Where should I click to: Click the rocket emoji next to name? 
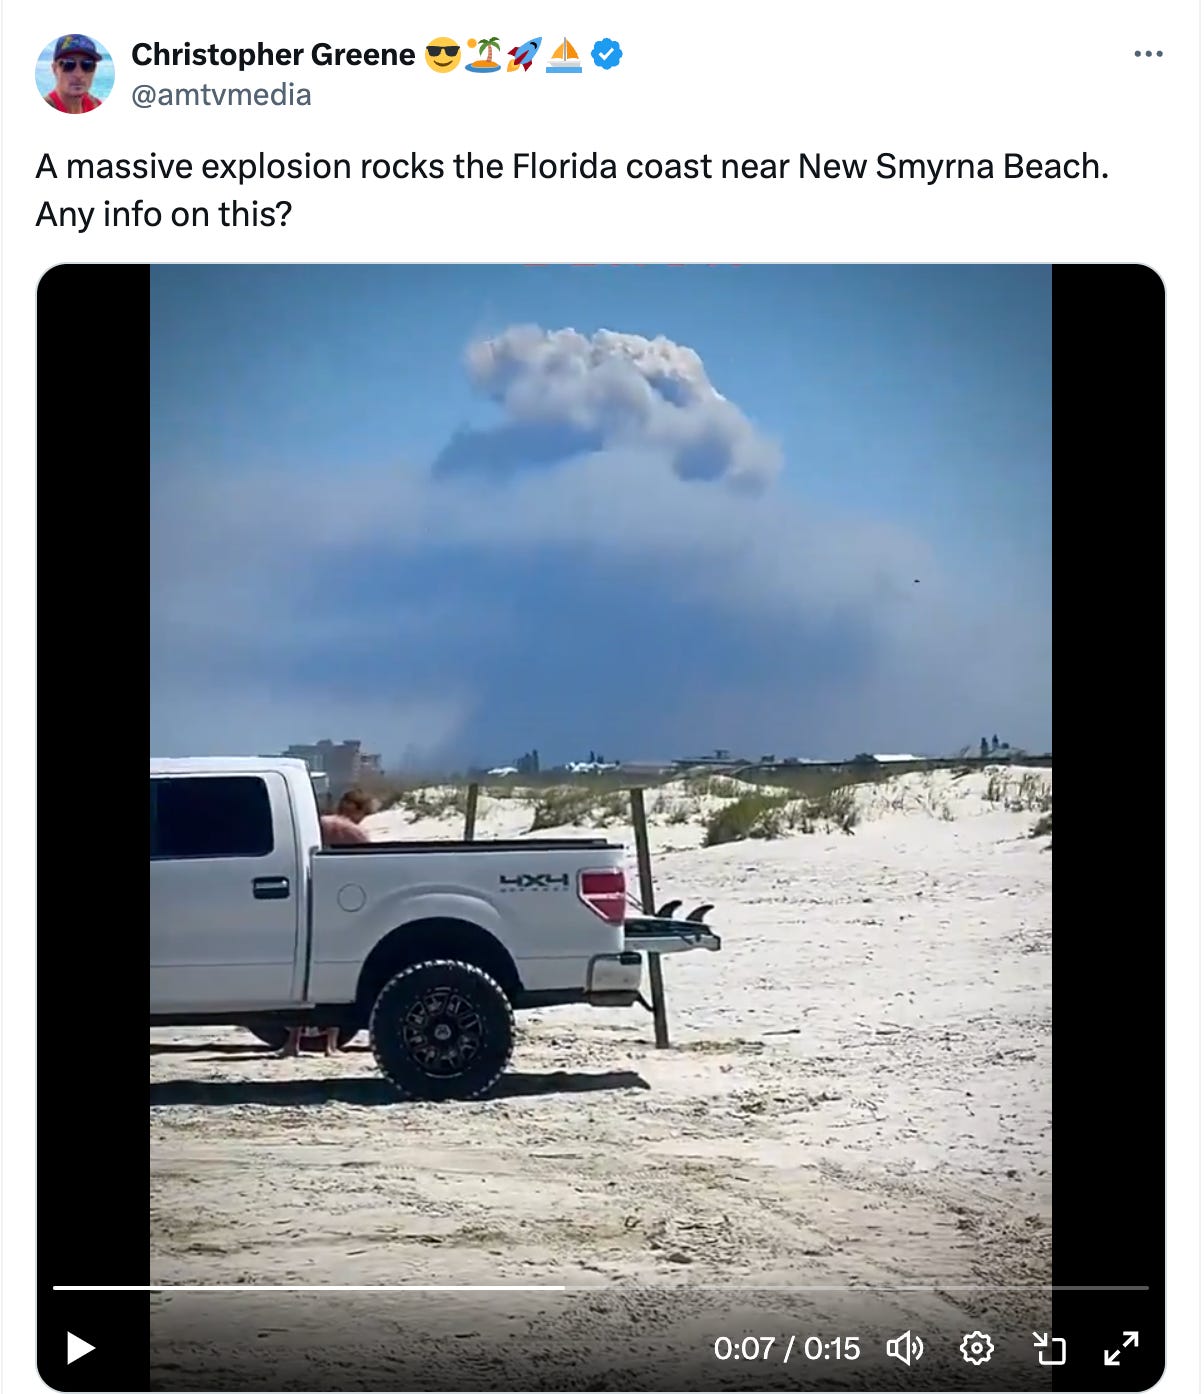click(524, 54)
